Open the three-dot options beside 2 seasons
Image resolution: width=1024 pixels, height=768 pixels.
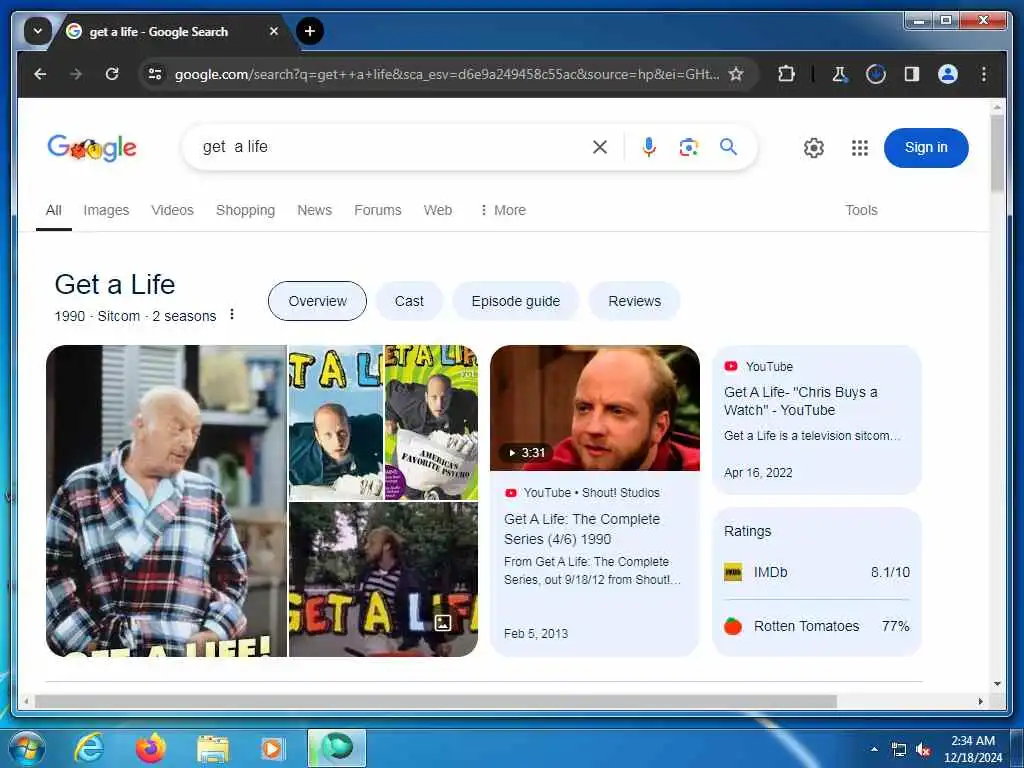[x=232, y=315]
